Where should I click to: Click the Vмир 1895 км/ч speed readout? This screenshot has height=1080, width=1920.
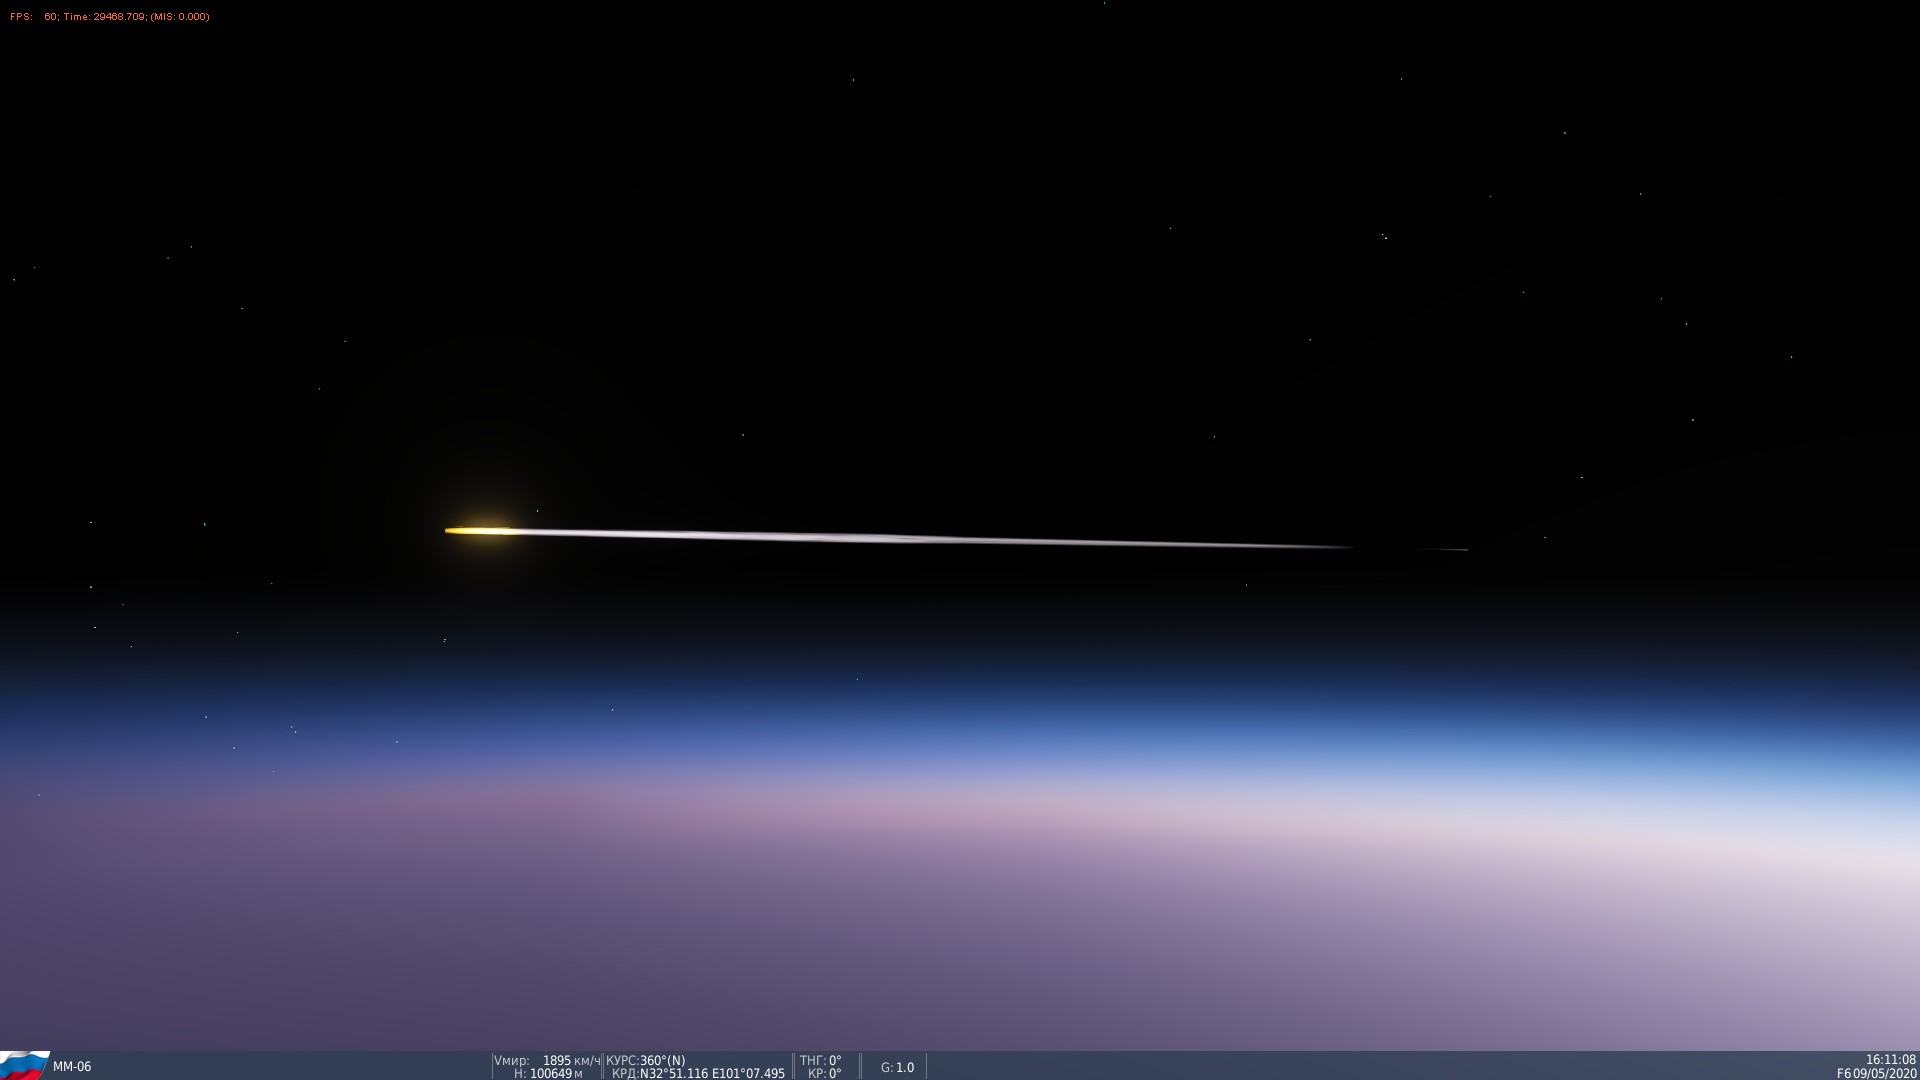pos(547,1060)
